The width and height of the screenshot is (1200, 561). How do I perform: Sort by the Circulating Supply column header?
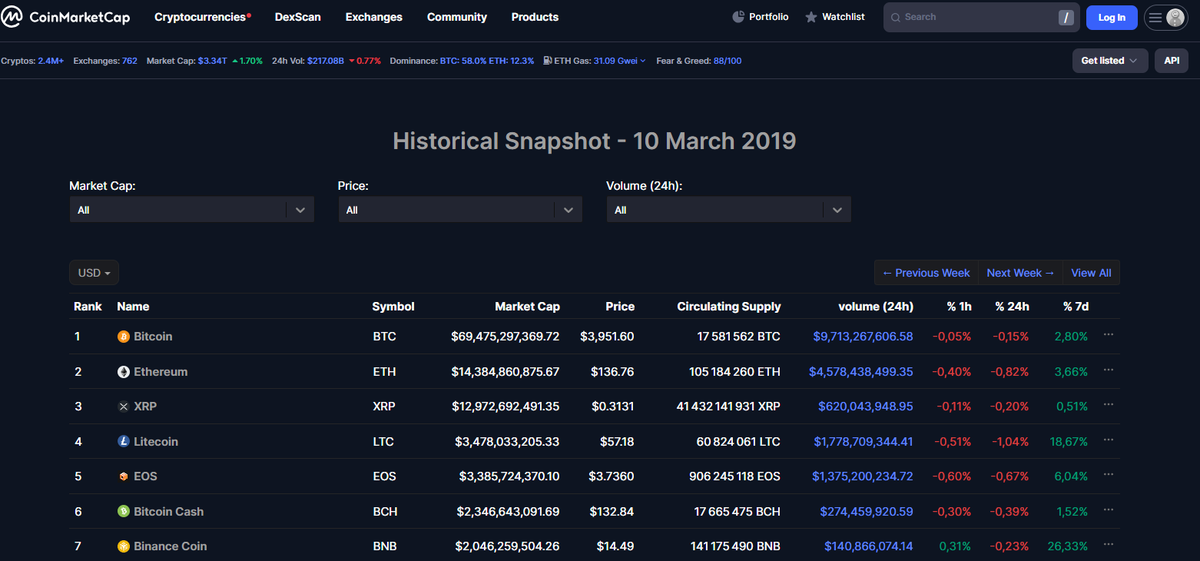click(729, 307)
